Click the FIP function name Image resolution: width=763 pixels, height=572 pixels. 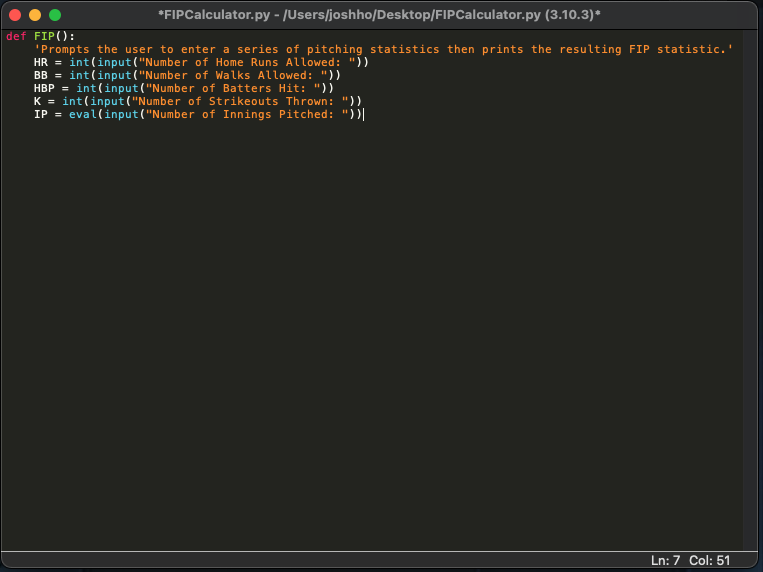(44, 37)
